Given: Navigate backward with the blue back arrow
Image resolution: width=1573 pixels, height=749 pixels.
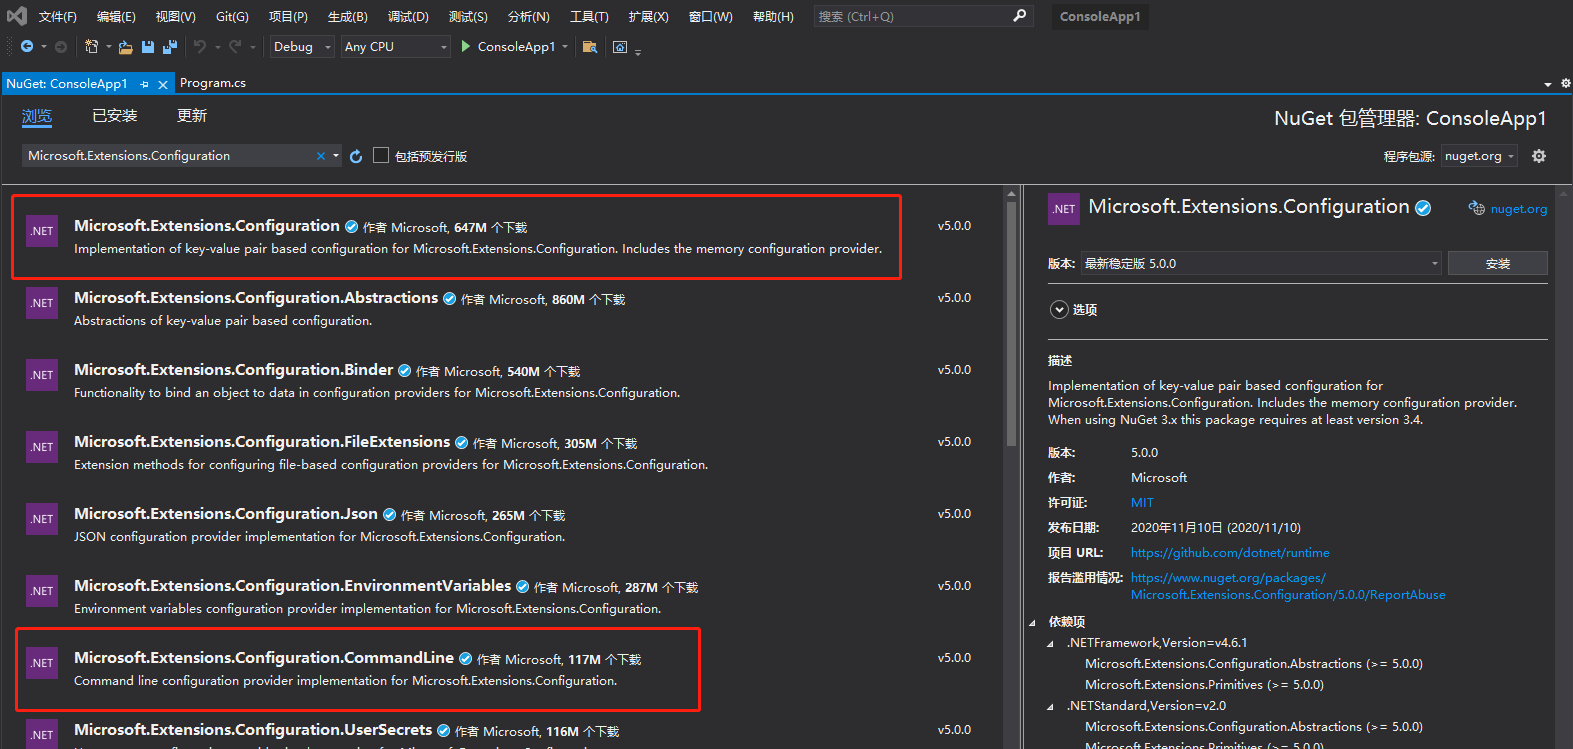Looking at the screenshot, I should (27, 47).
